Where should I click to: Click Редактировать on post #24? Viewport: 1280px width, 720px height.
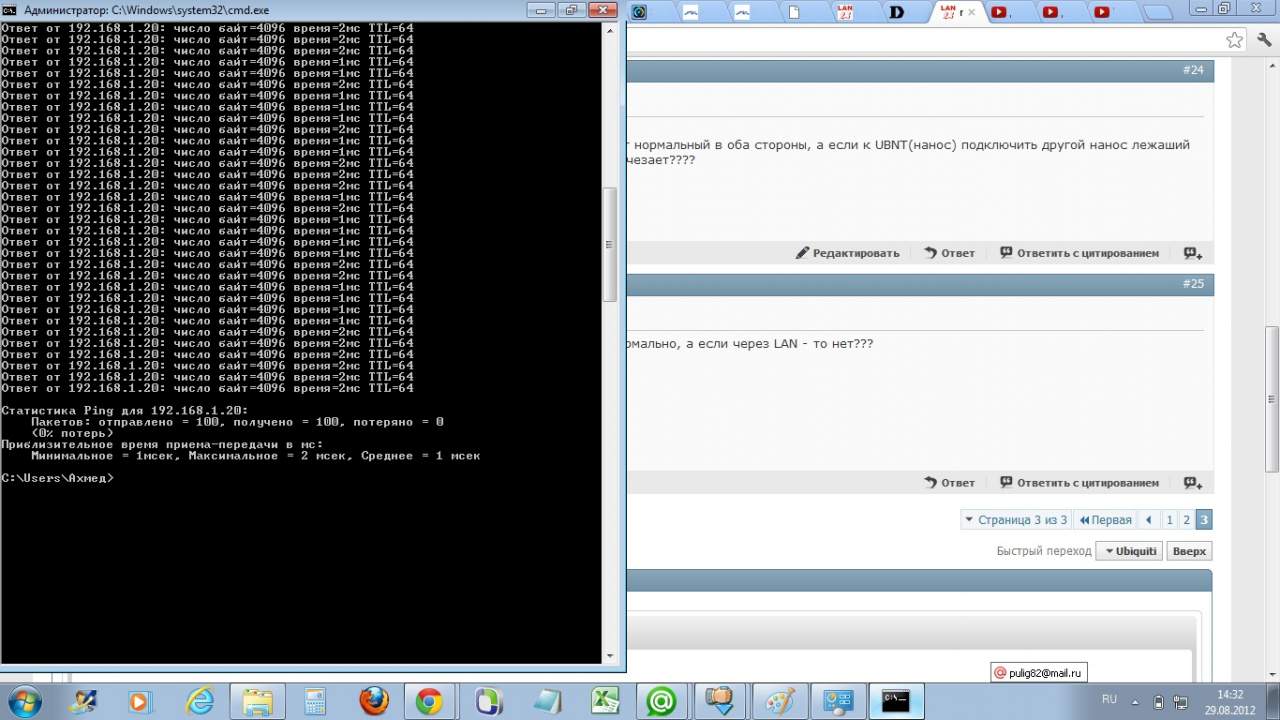tap(848, 253)
